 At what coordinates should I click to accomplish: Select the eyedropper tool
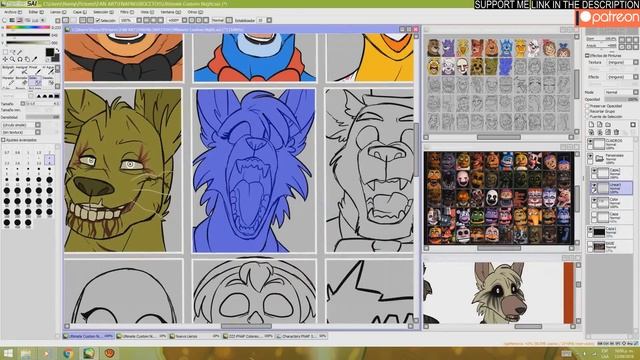pos(35,59)
